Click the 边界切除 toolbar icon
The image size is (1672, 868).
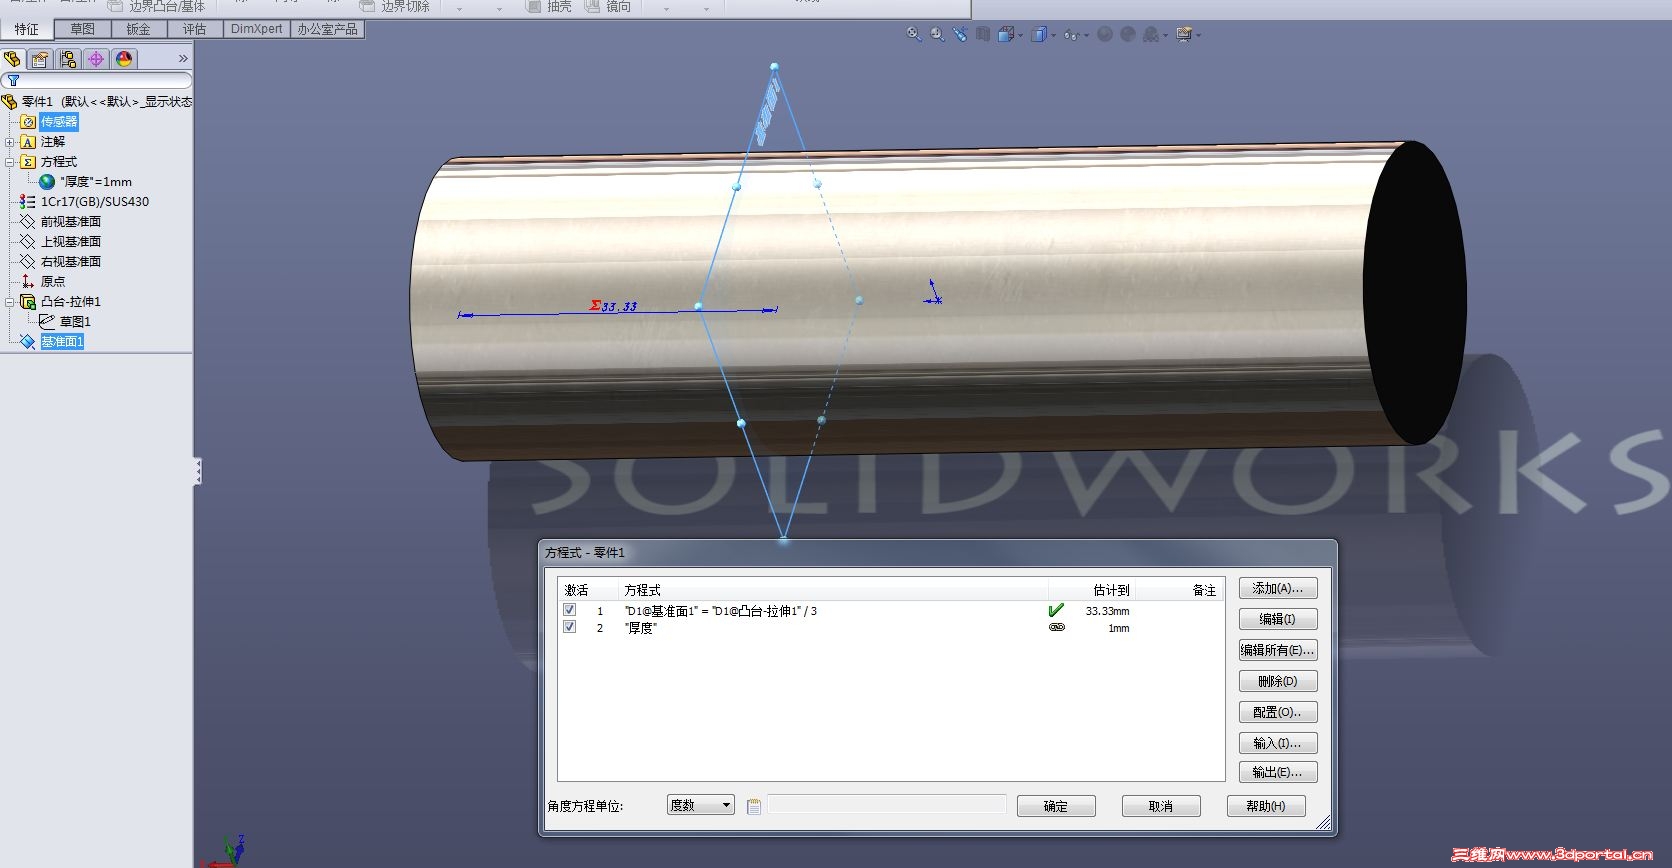click(367, 6)
